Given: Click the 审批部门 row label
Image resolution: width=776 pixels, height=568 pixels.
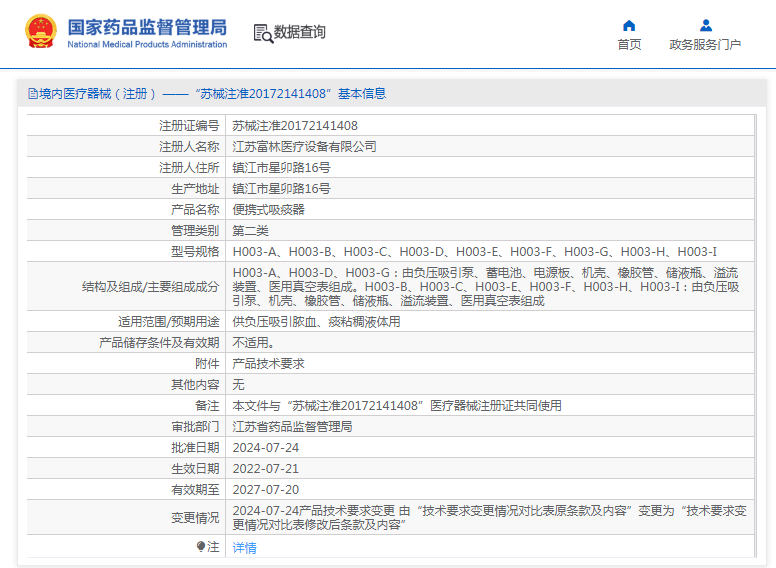Looking at the screenshot, I should (x=195, y=426).
